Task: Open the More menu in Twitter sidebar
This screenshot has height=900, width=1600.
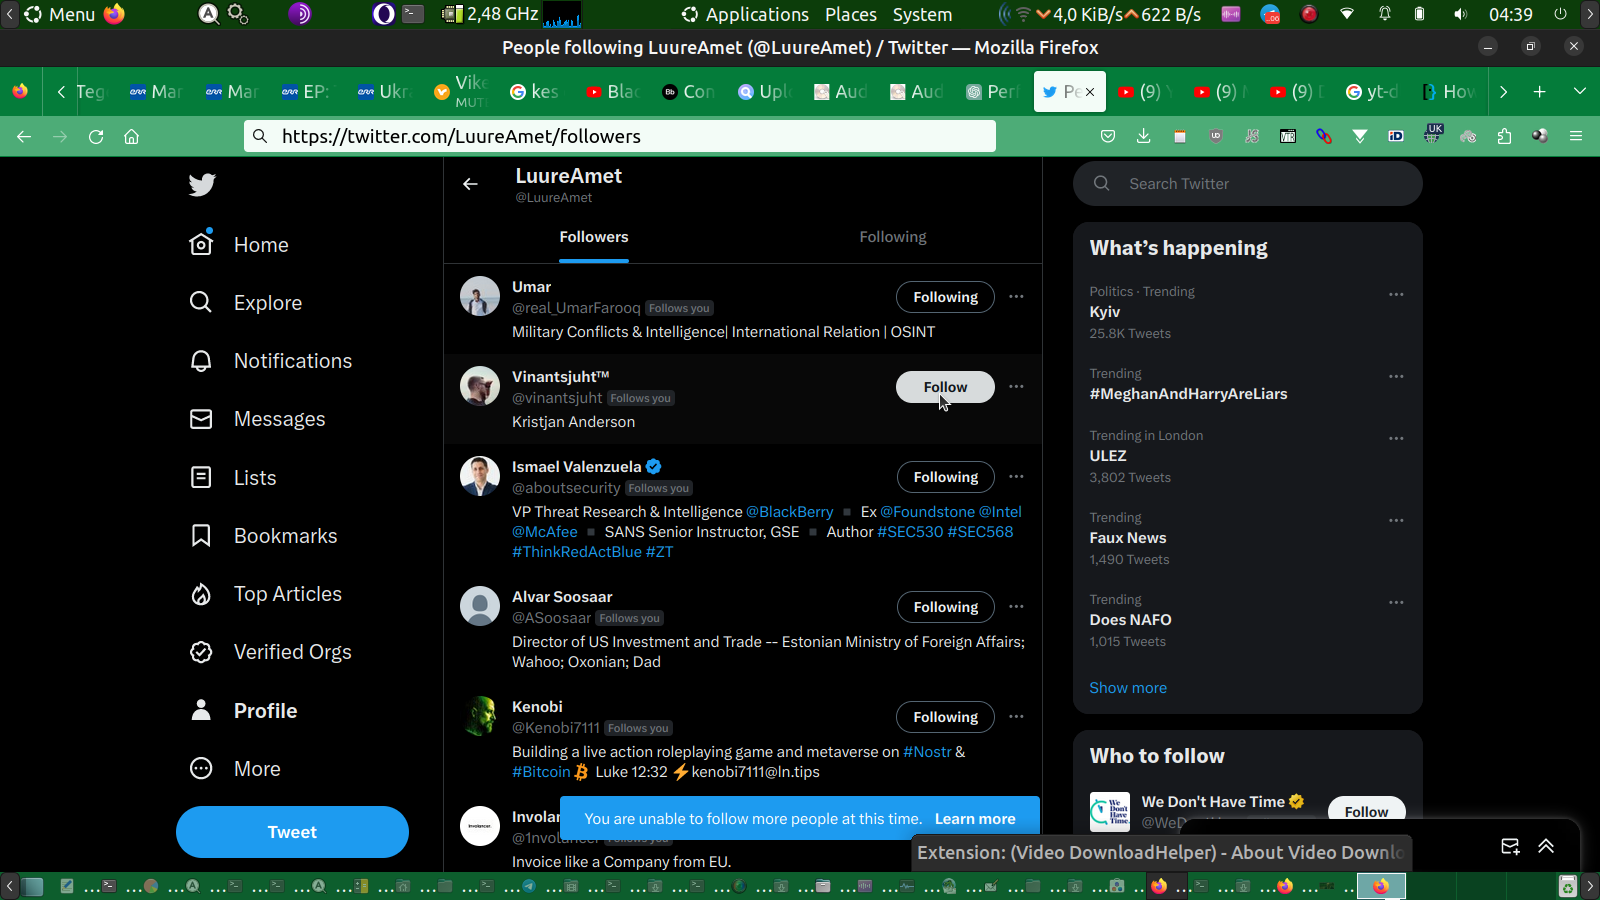Action: tap(235, 769)
